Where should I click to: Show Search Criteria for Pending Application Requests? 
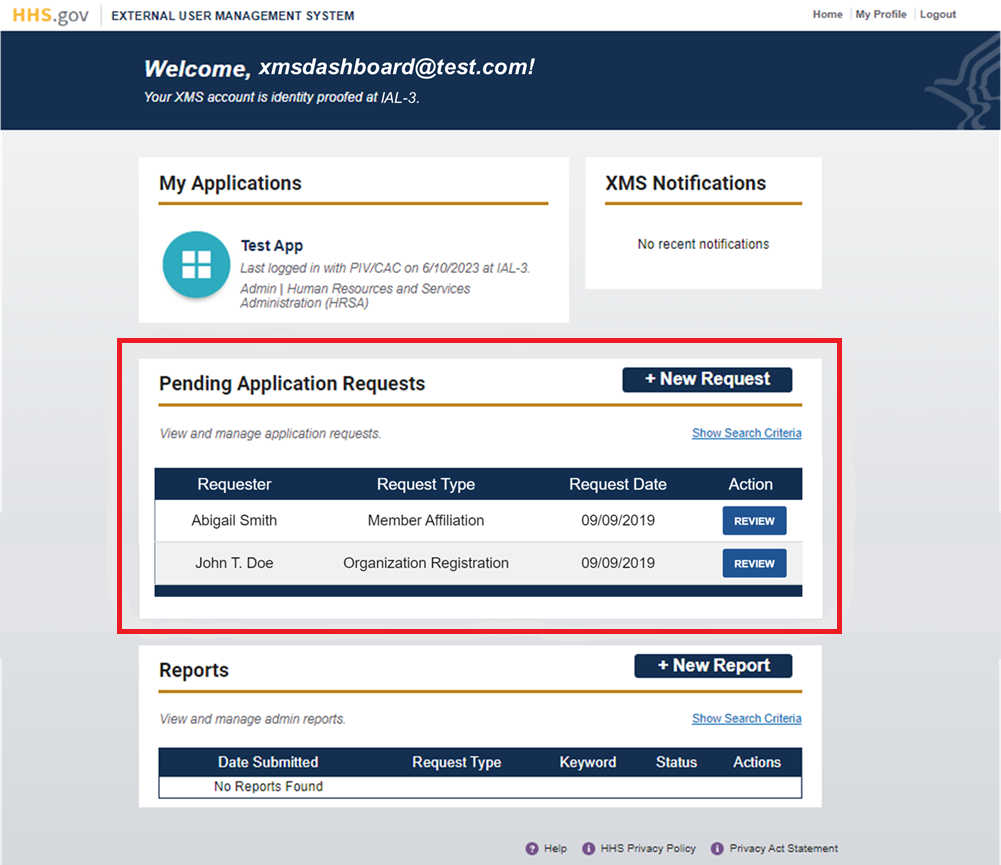point(746,433)
